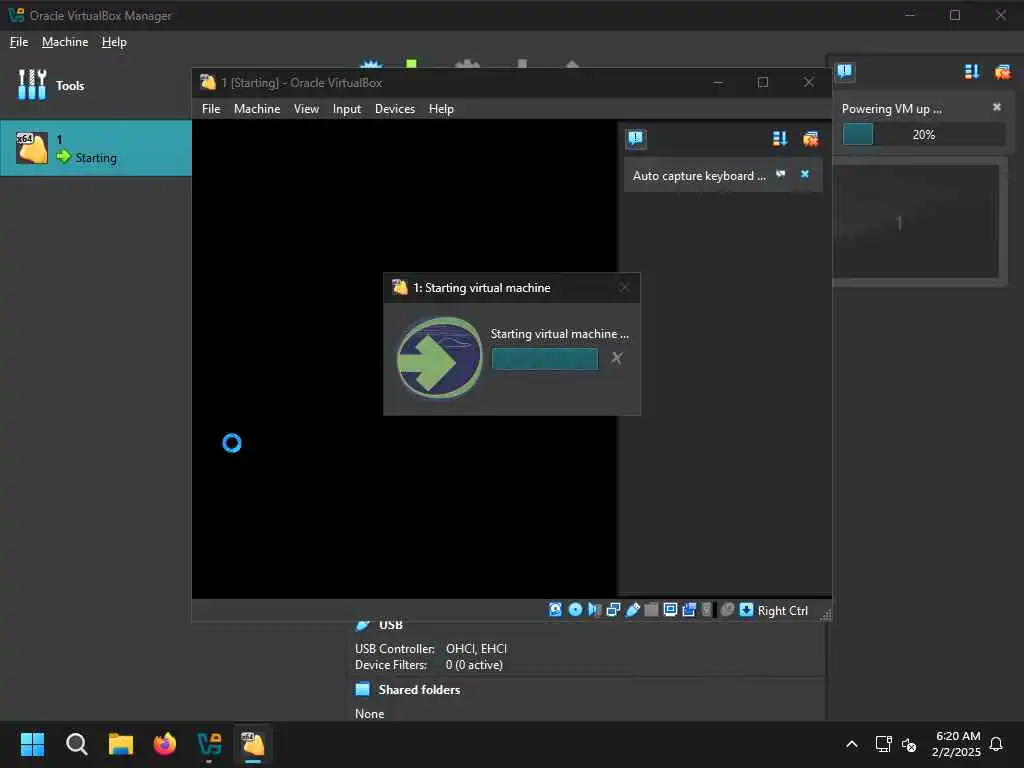Open Devices menu in VM window

(394, 109)
